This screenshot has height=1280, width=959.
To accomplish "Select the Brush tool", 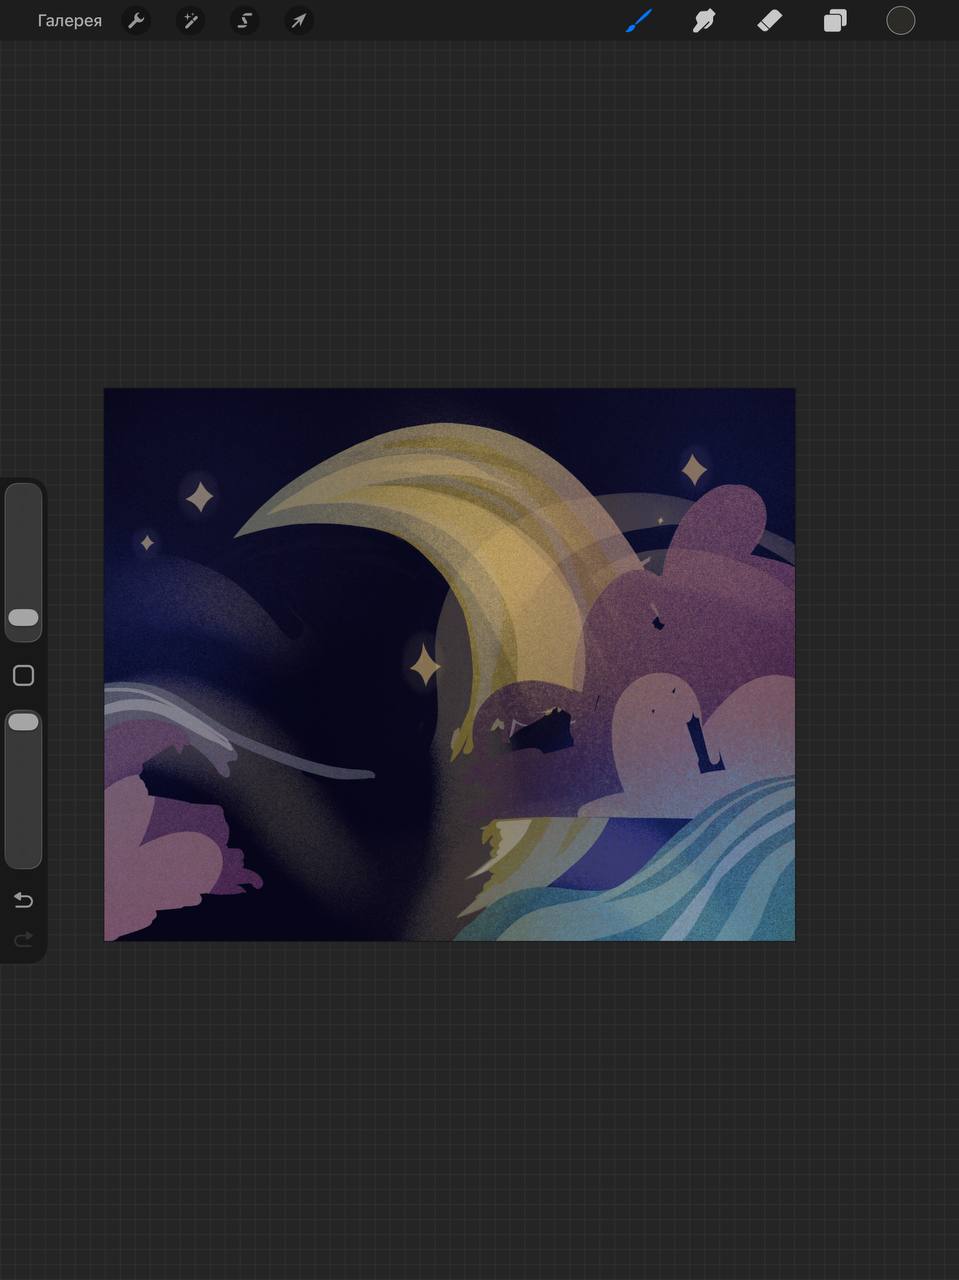I will [639, 20].
